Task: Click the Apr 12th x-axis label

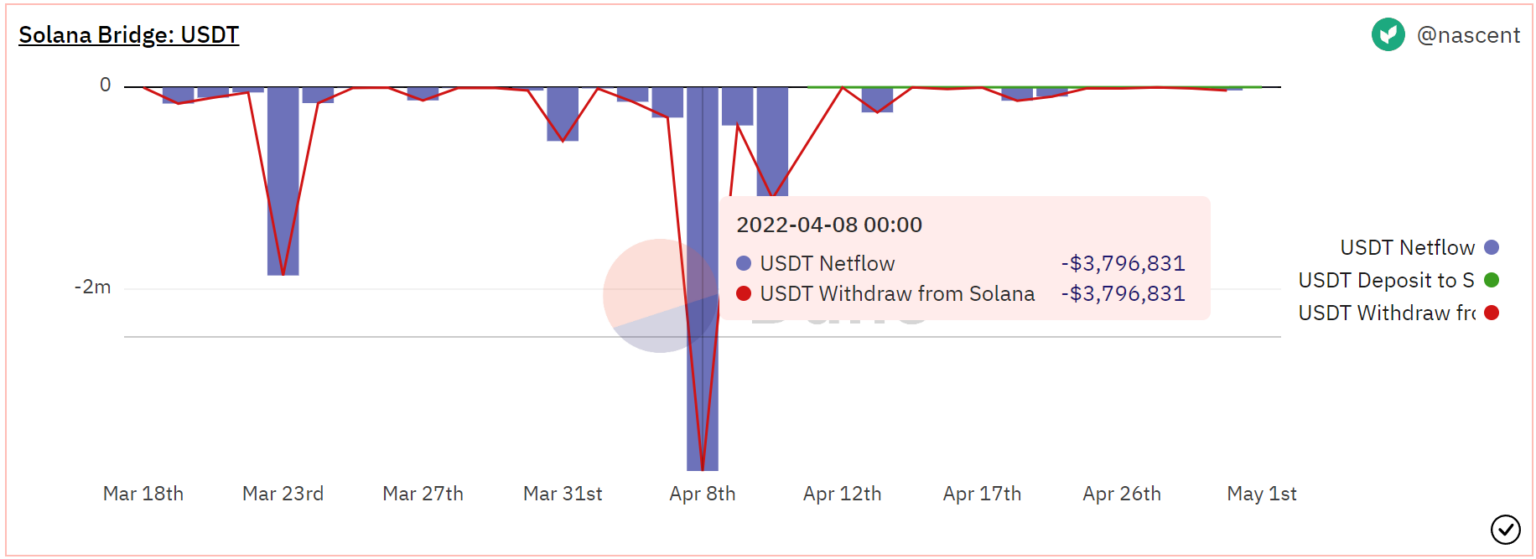Action: (842, 494)
